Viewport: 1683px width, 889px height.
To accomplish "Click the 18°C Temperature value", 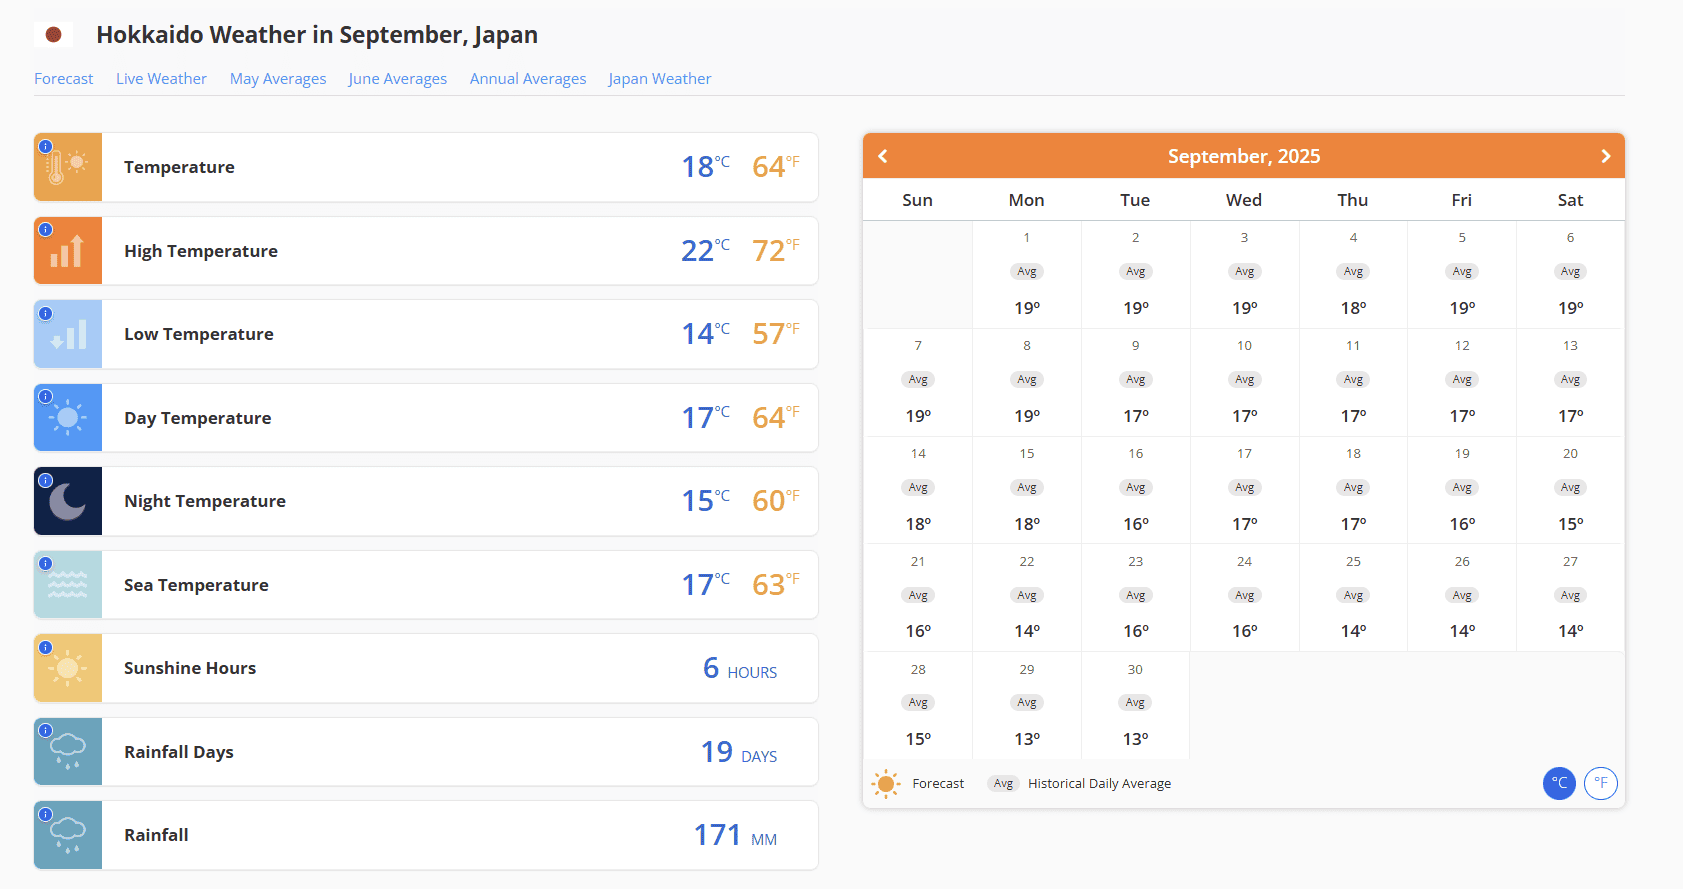I will point(706,166).
